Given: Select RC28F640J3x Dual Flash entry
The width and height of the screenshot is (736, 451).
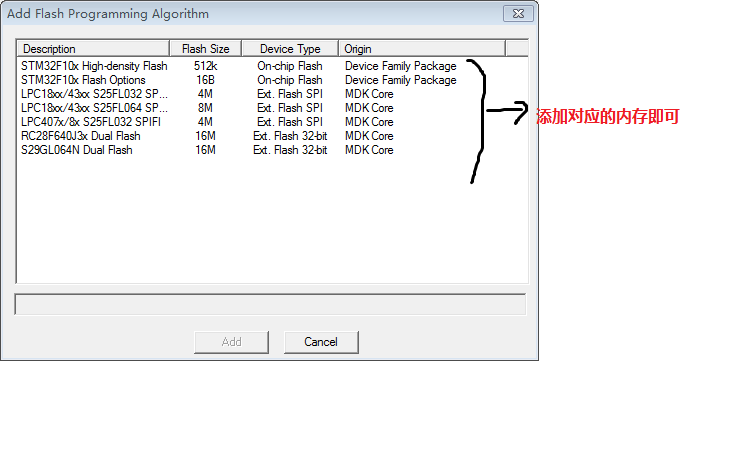Looking at the screenshot, I should (81, 136).
